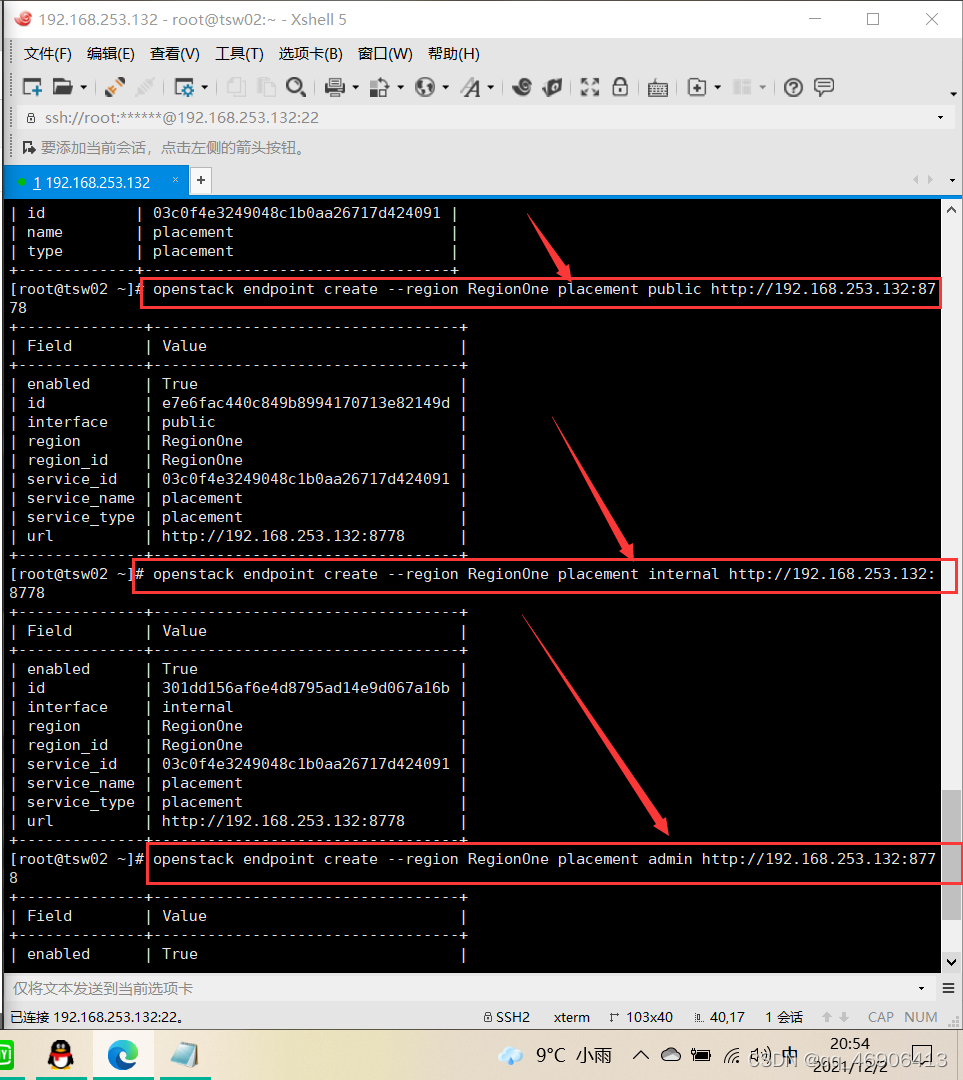Click the Encoding globe icon
This screenshot has width=963, height=1080.
pos(425,87)
